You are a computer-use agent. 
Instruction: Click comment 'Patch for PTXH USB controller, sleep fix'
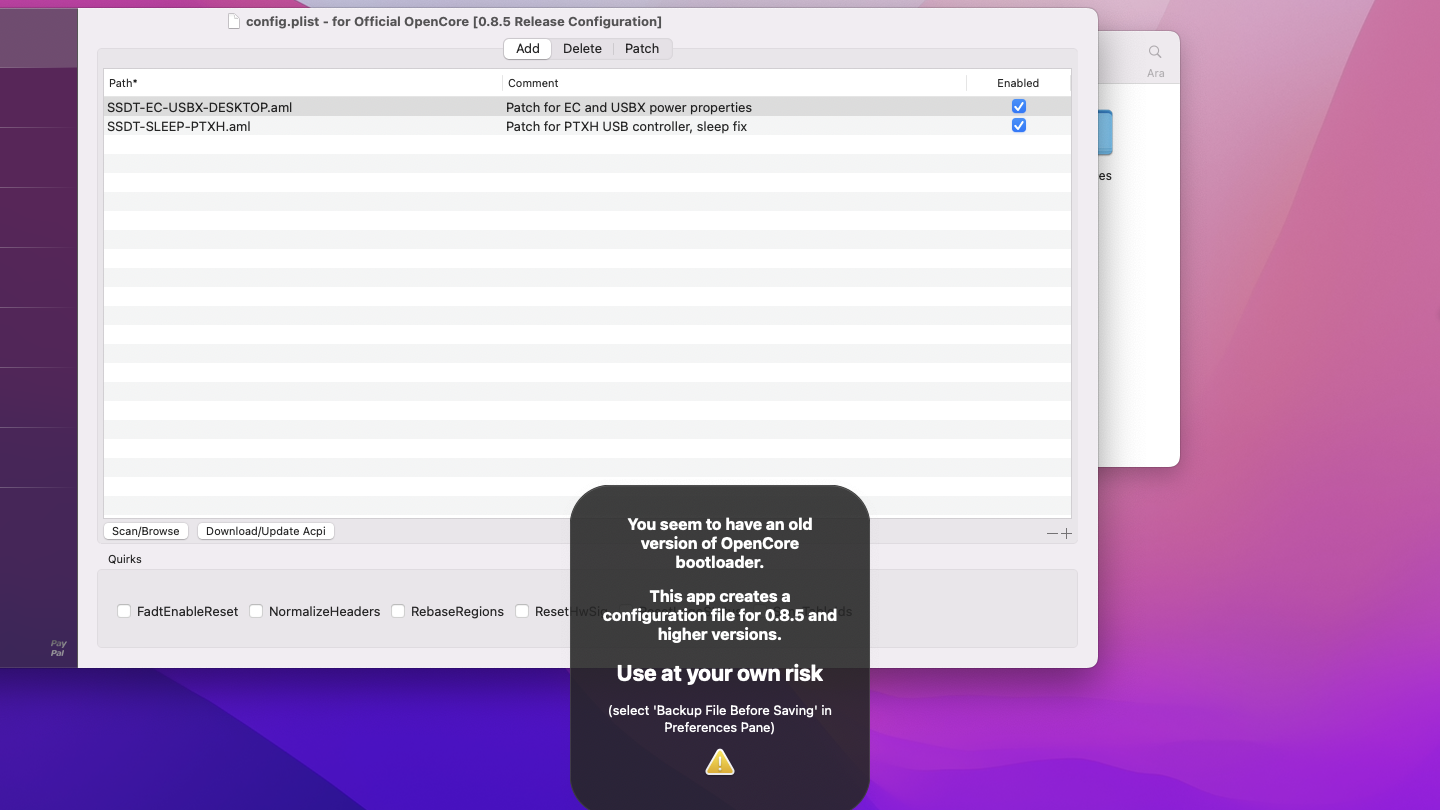(x=627, y=126)
